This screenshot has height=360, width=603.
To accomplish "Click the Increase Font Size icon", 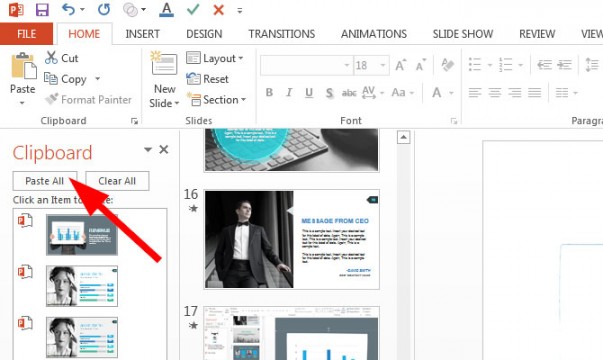I will pos(400,65).
